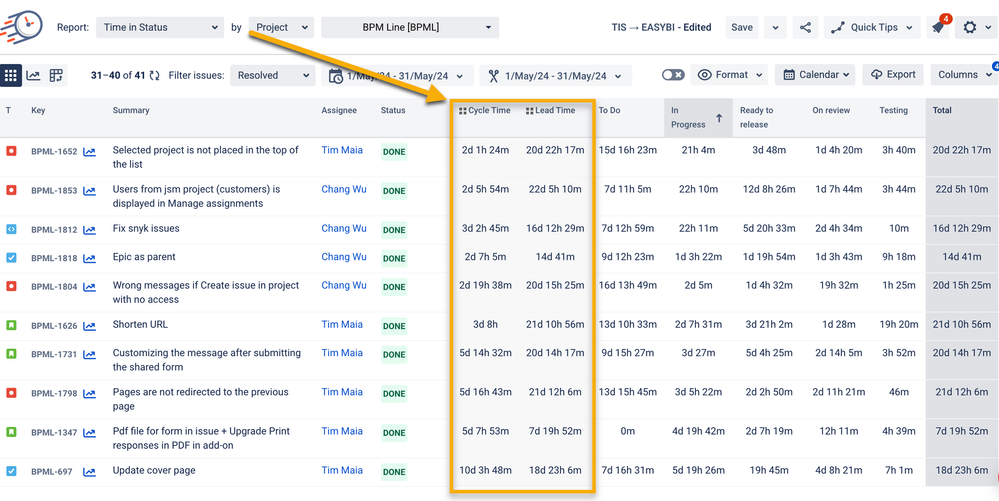Screen dimensions: 999x501
Task: Open chart icon for BPML-1626
Action: click(89, 326)
